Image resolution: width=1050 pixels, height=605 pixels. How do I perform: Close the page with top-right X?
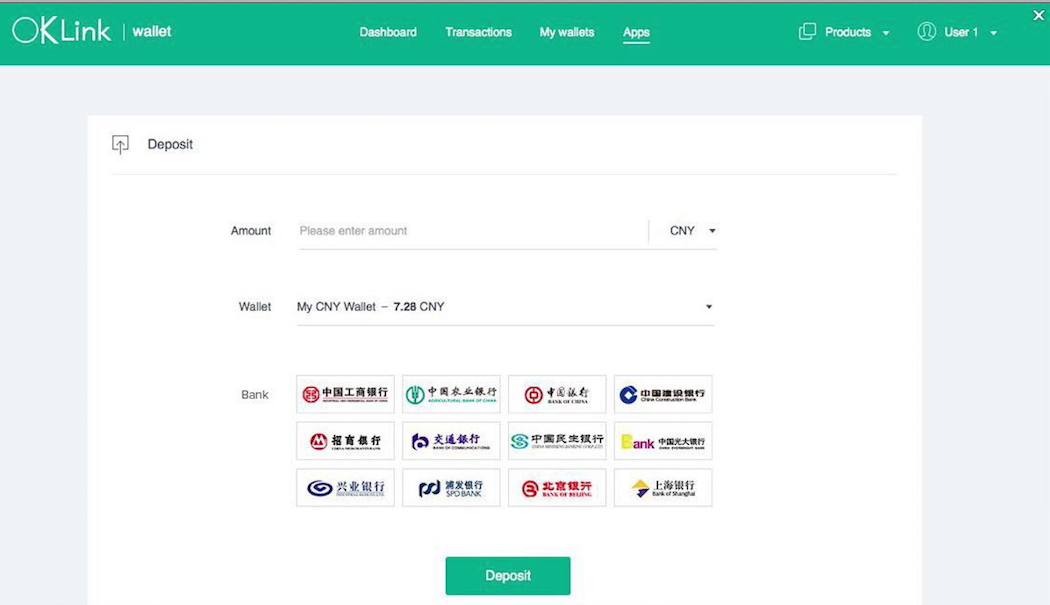[1038, 15]
